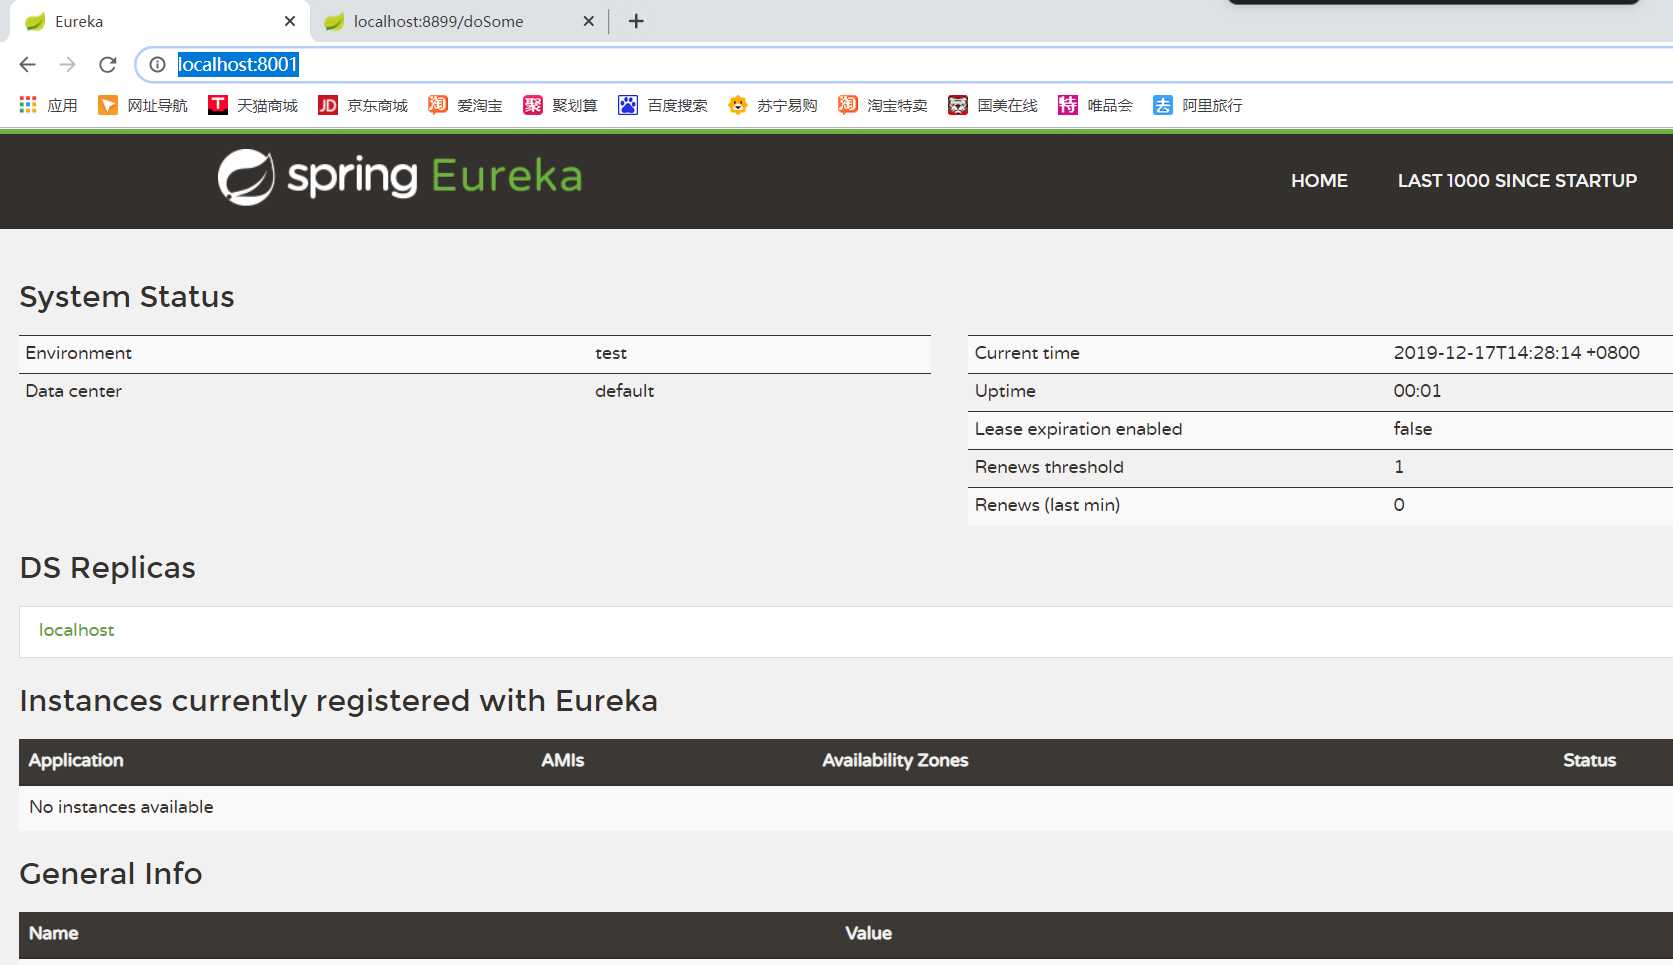The image size is (1673, 965).
Task: Close the localhost:8899/doSome tab
Action: tap(589, 21)
